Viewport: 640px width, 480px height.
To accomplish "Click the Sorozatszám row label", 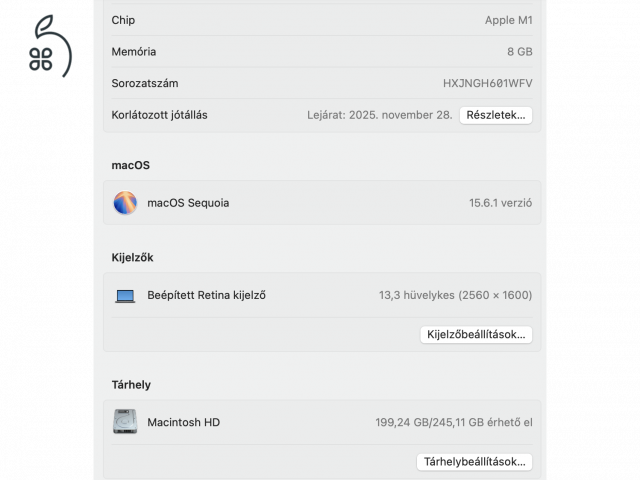I will click(145, 84).
